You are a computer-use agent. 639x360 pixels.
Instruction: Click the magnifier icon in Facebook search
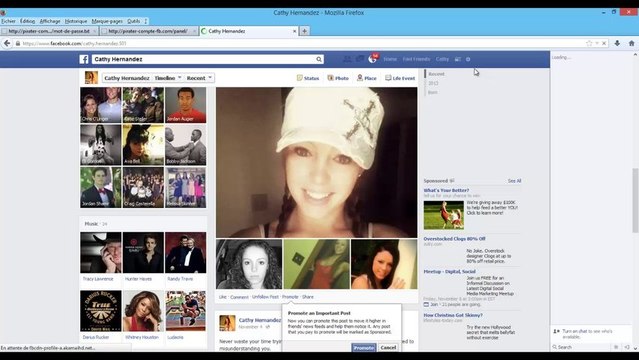(319, 59)
